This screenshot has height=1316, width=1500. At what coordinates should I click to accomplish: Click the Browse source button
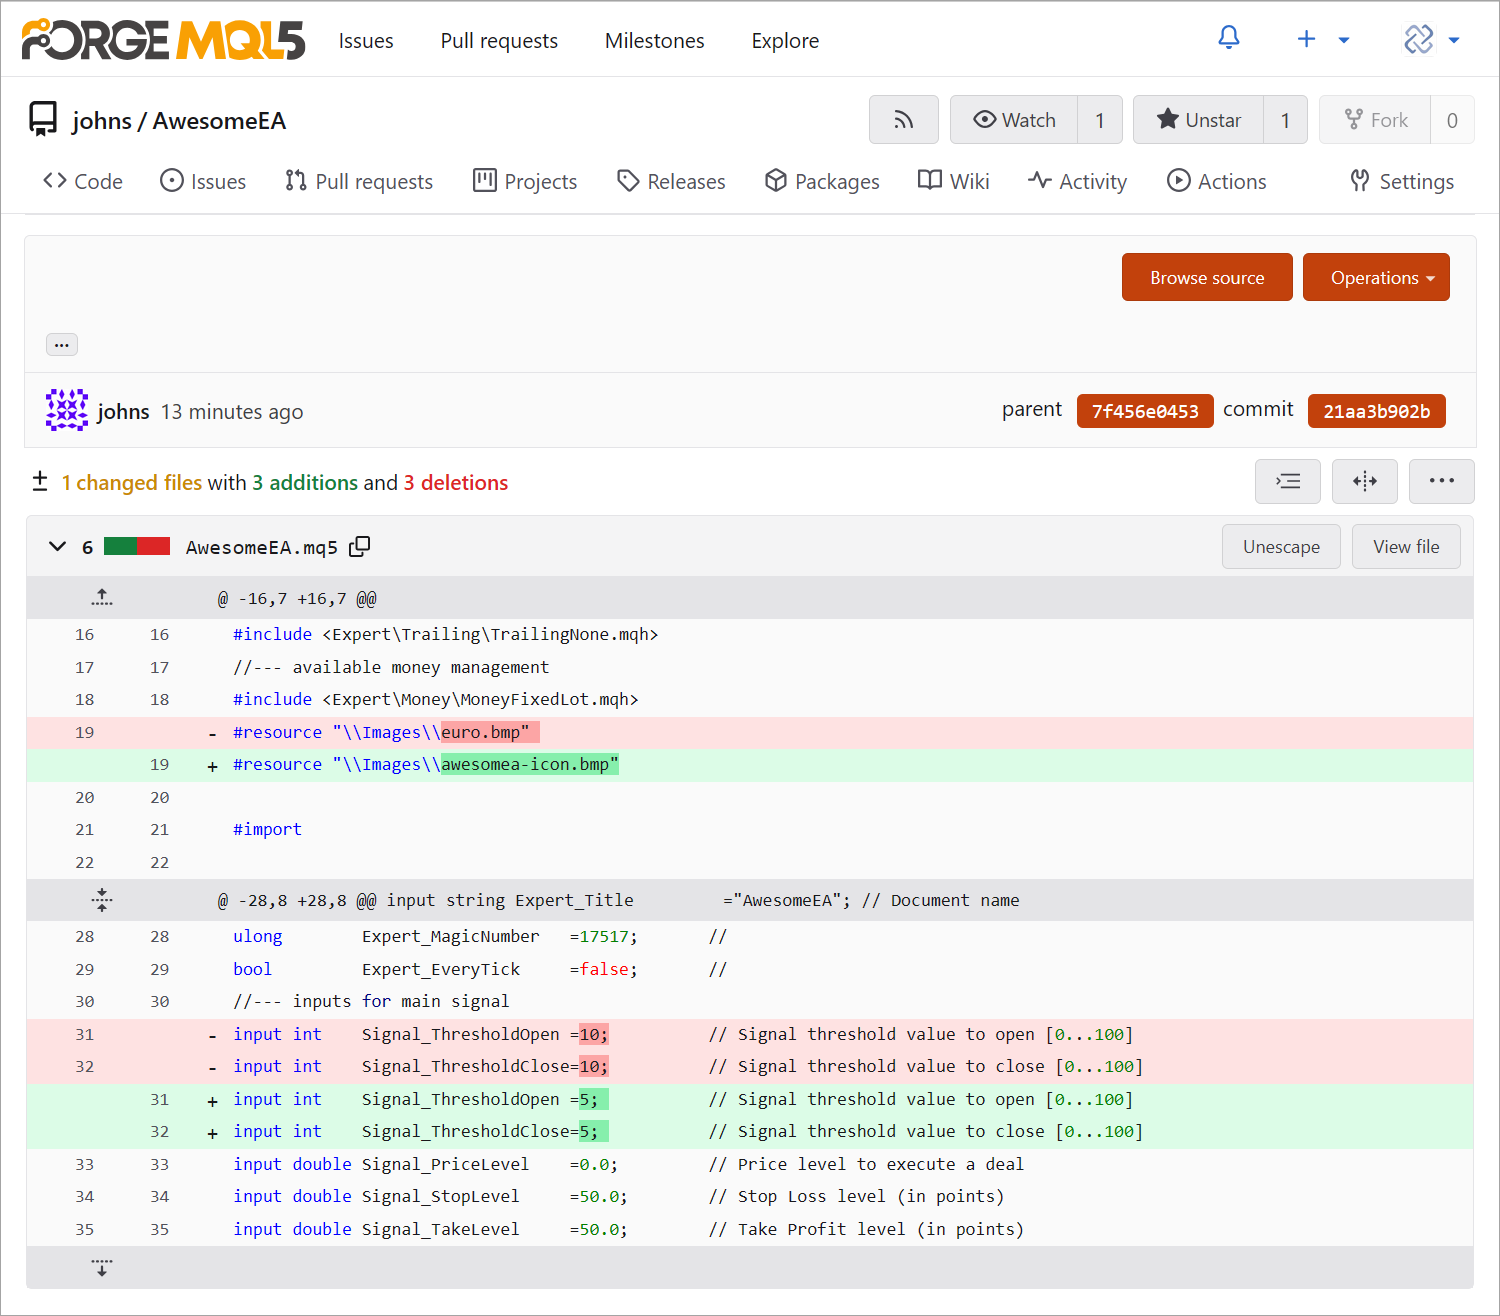[x=1206, y=278]
